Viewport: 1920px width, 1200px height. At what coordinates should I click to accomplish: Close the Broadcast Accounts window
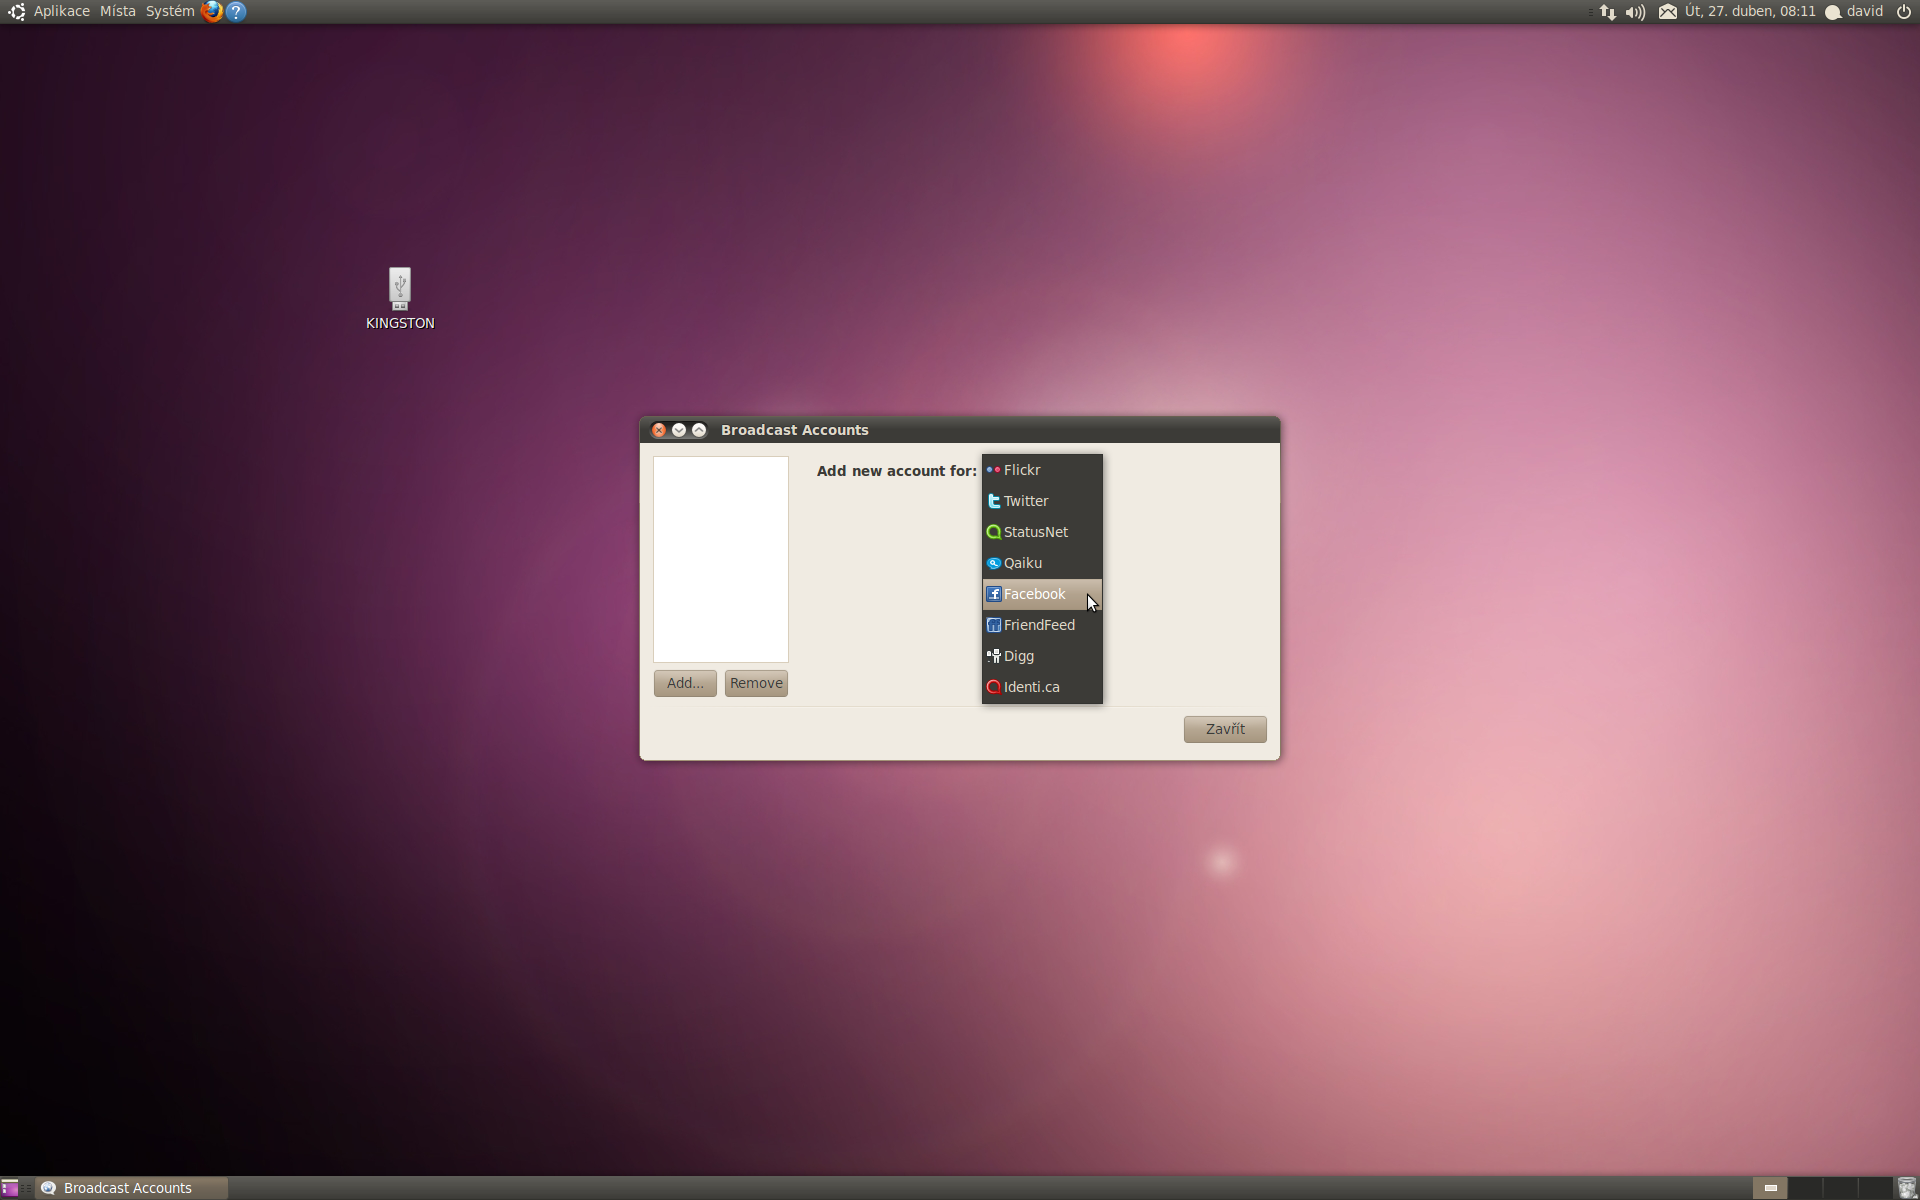coord(659,430)
